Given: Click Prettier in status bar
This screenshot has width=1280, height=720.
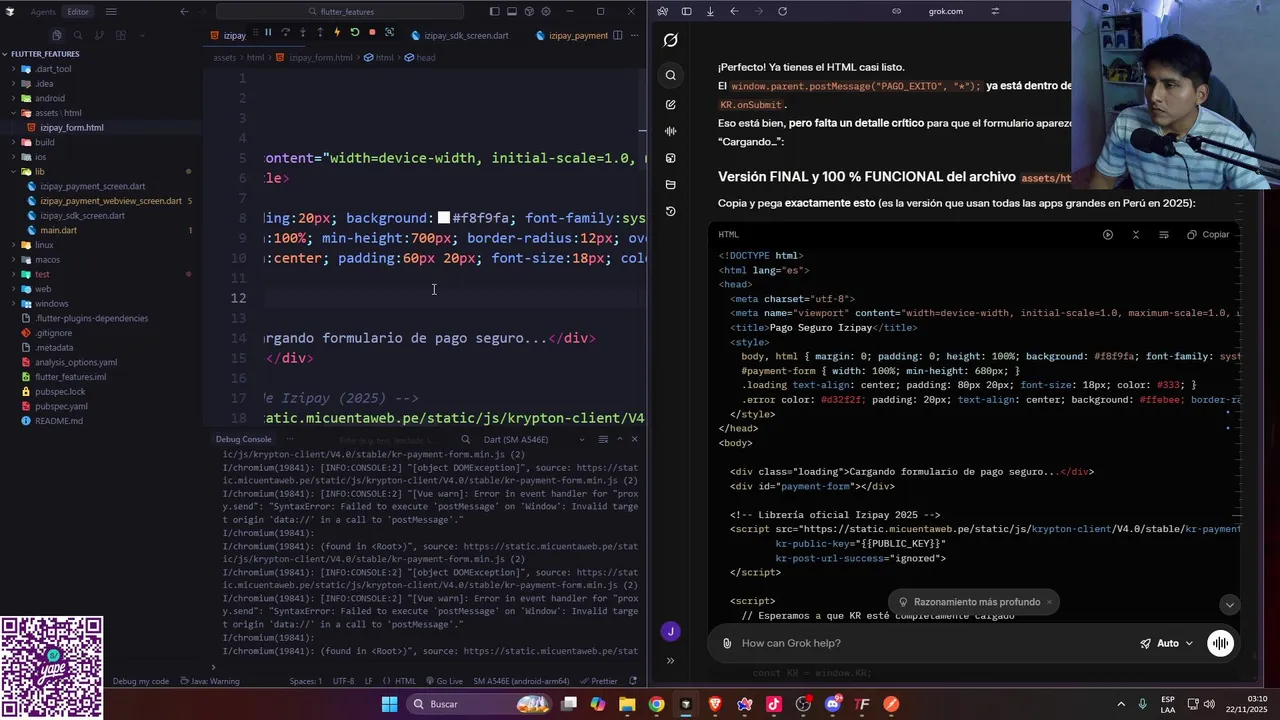Looking at the screenshot, I should pyautogui.click(x=599, y=681).
